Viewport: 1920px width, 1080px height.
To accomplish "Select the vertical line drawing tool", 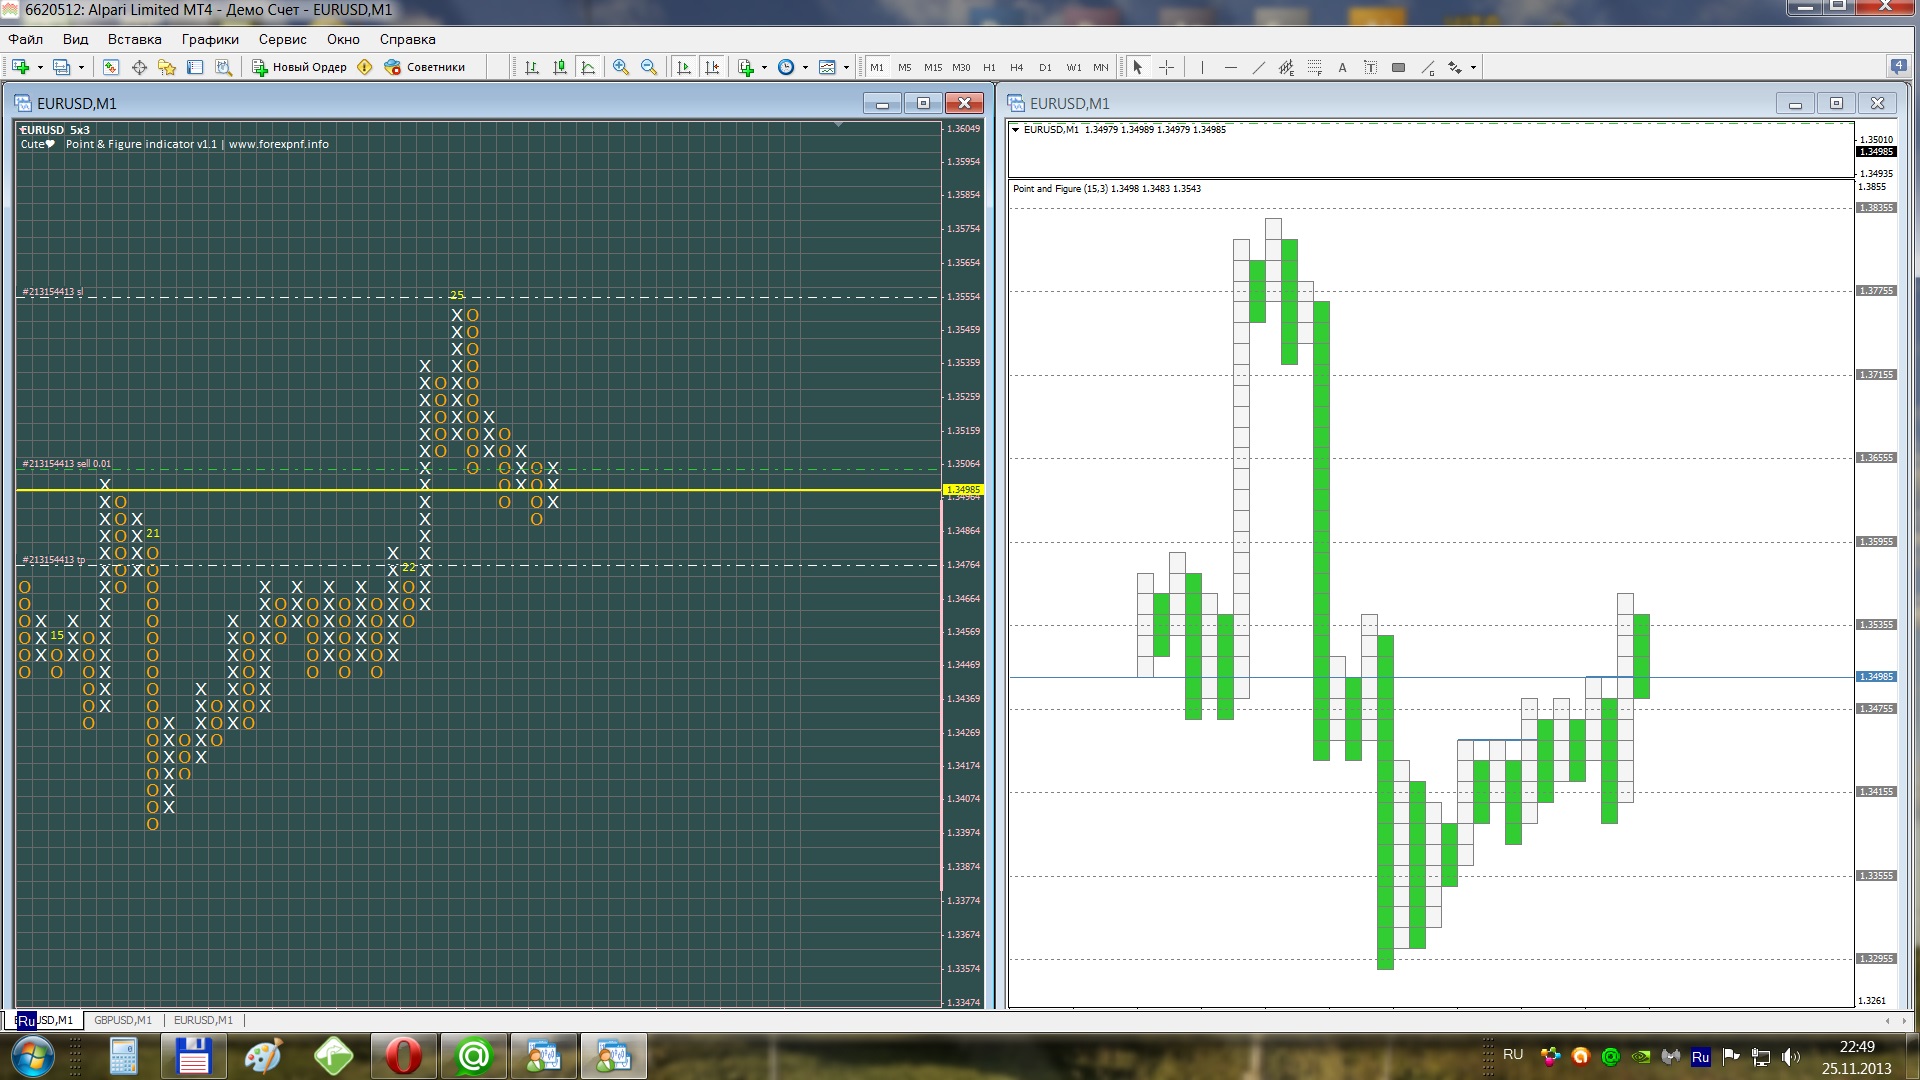I will click(x=1202, y=67).
